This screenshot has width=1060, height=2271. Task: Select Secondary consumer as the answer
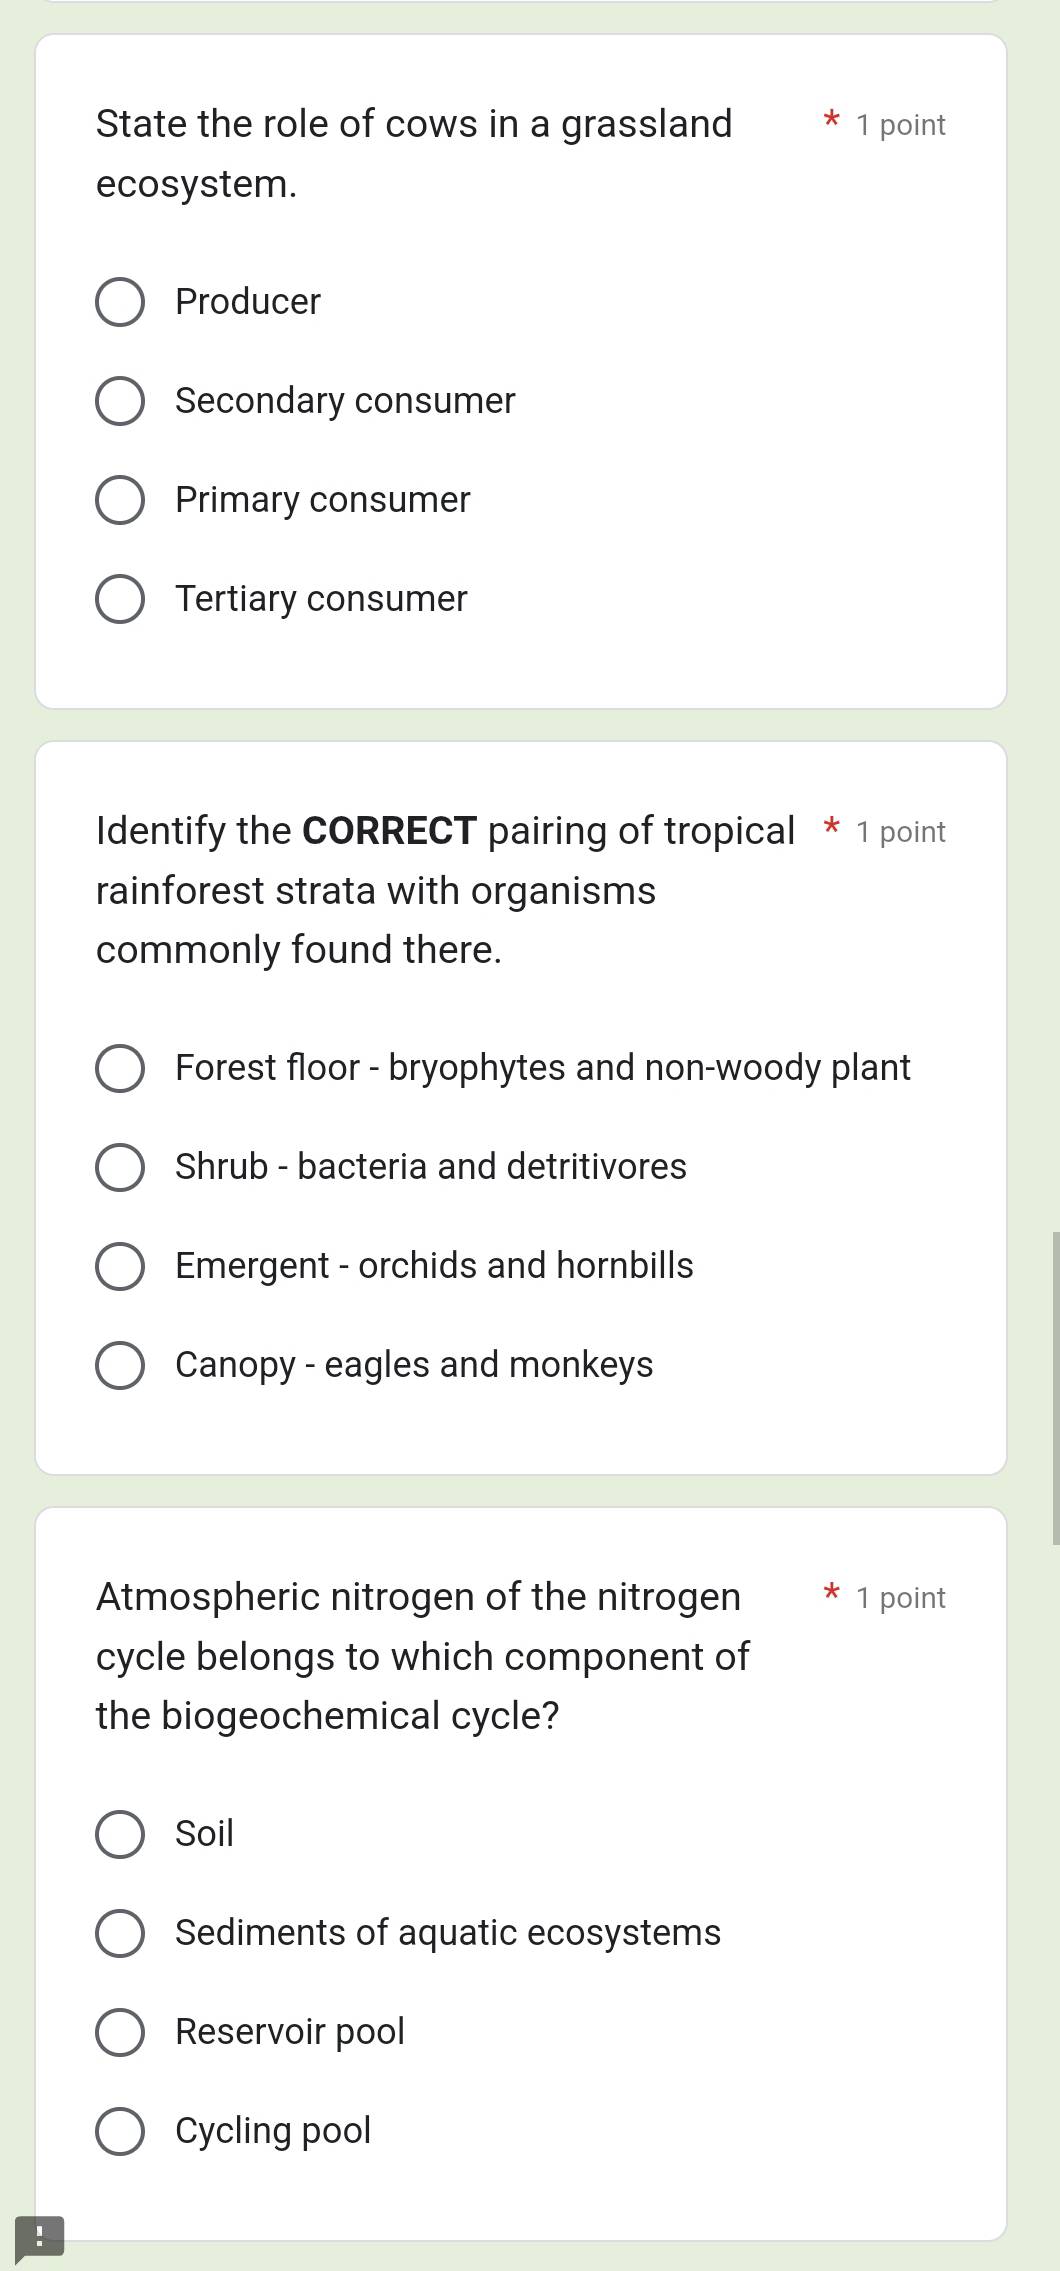[120, 400]
